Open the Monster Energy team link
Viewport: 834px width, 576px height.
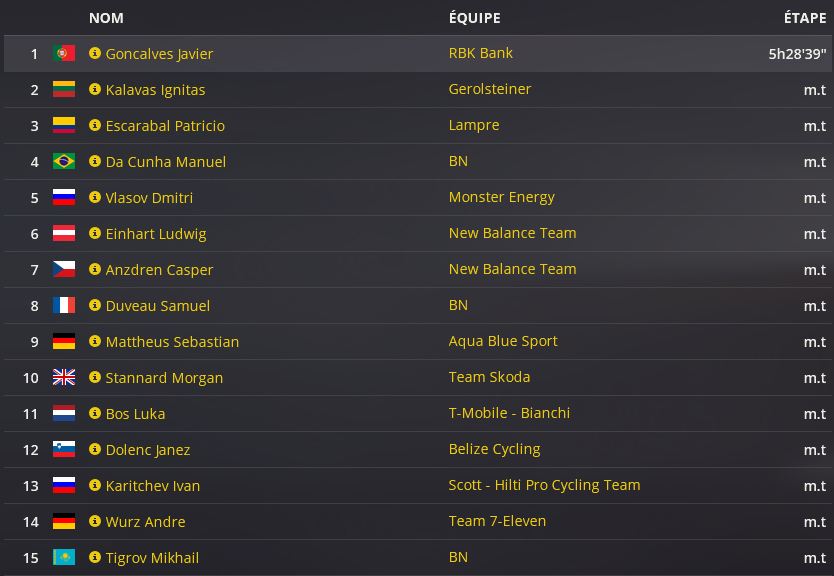[501, 197]
